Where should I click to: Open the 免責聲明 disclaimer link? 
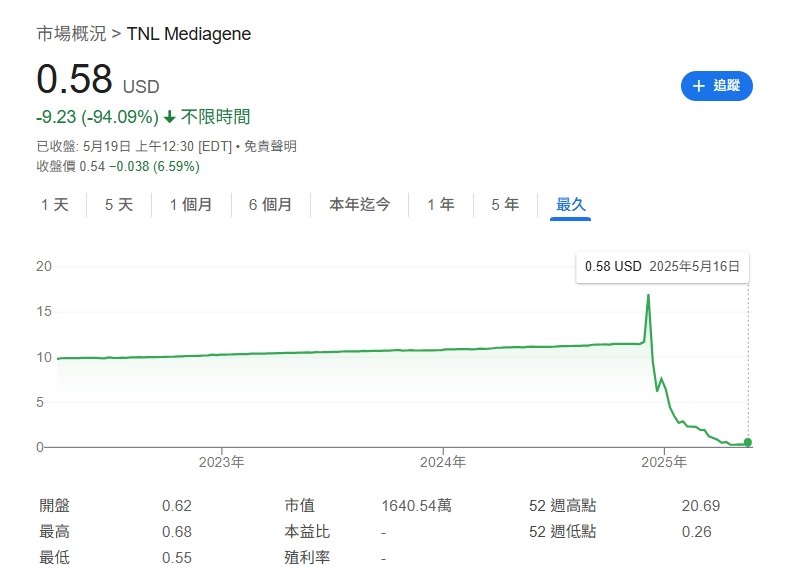coord(270,146)
